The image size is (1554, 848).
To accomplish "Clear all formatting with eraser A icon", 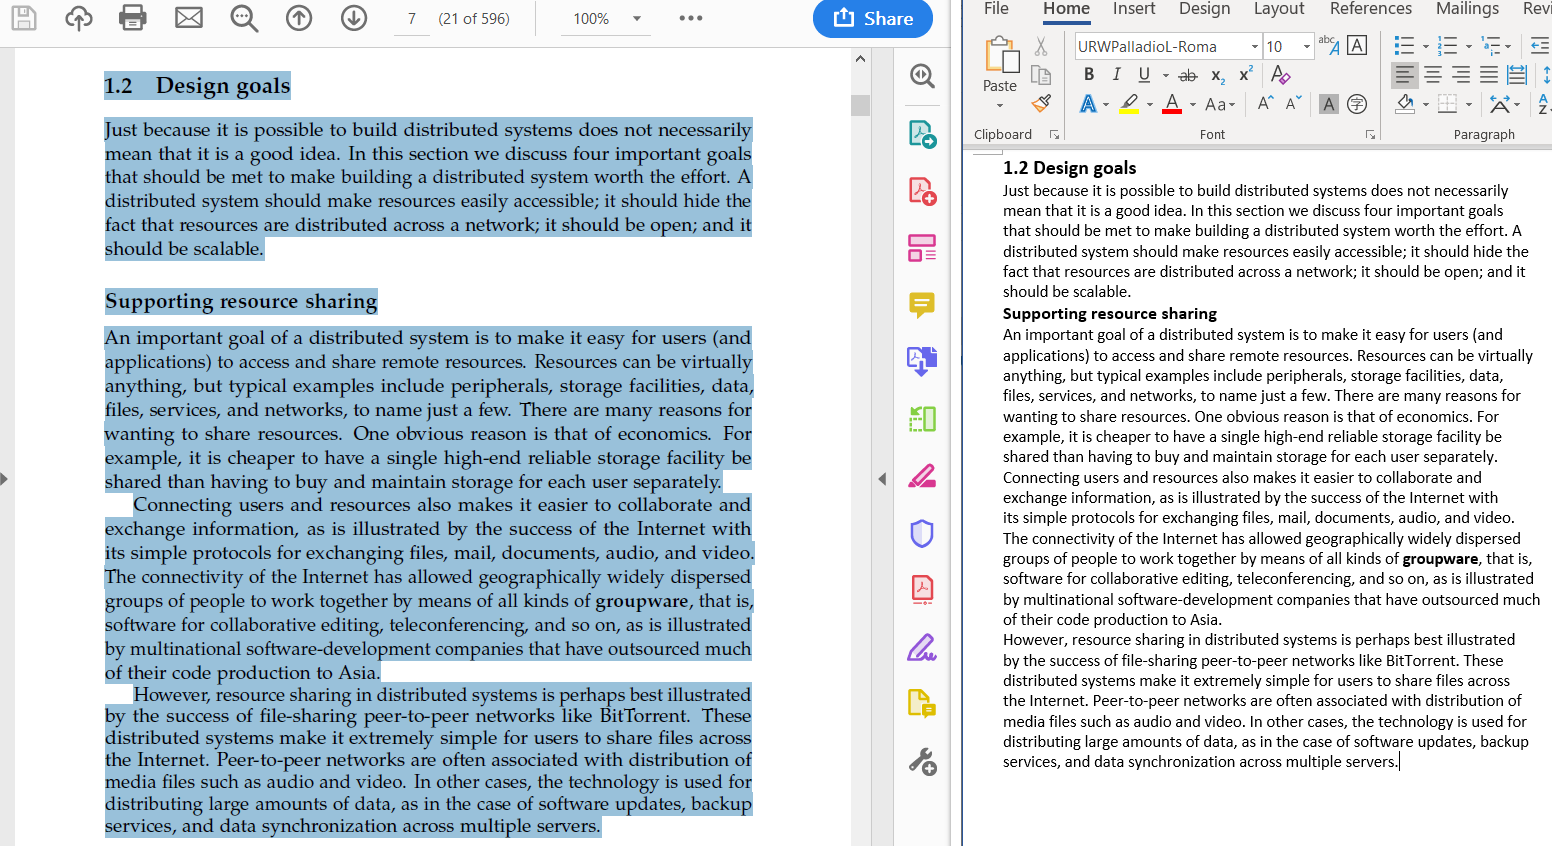I will click(x=1281, y=75).
